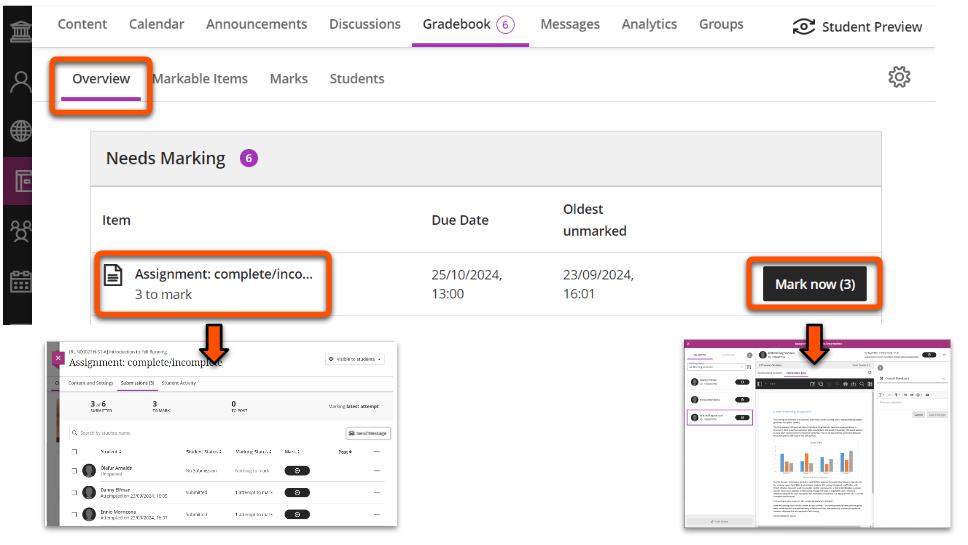
Task: Tick the checkbox beside Ennio Morricone
Action: [x=74, y=516]
